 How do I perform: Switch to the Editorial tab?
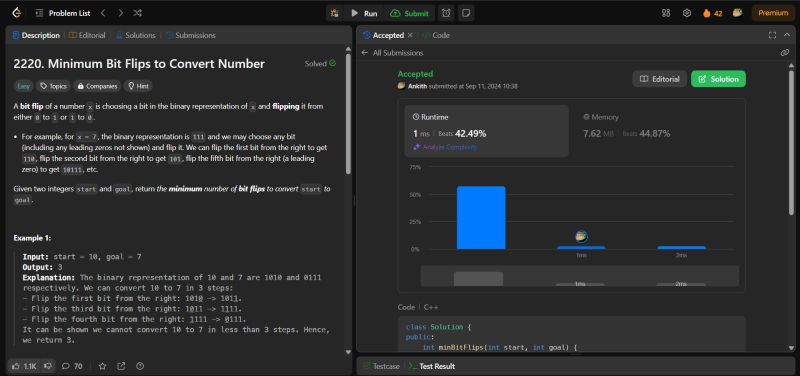(87, 35)
